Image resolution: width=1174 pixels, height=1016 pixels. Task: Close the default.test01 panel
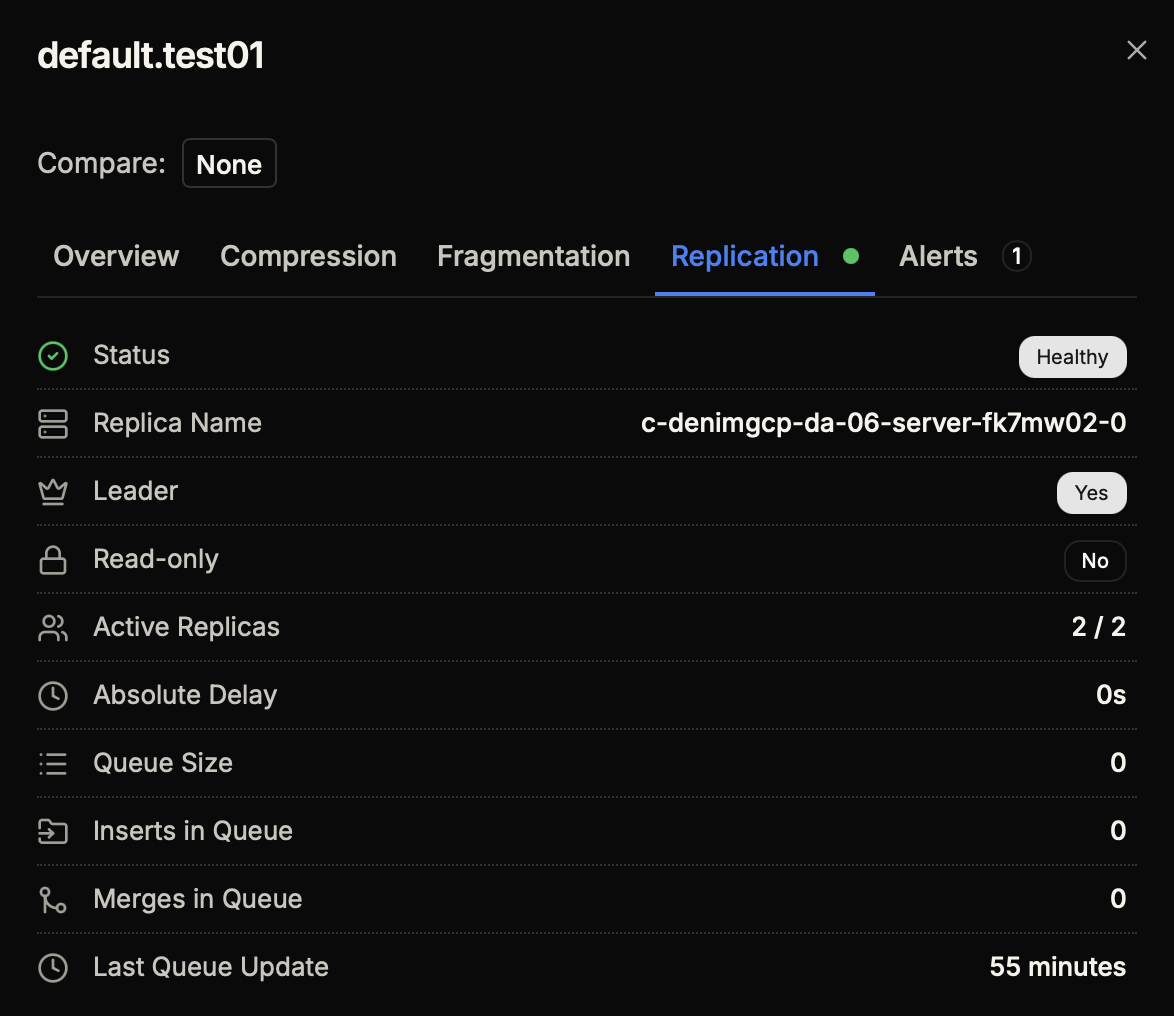click(1136, 51)
